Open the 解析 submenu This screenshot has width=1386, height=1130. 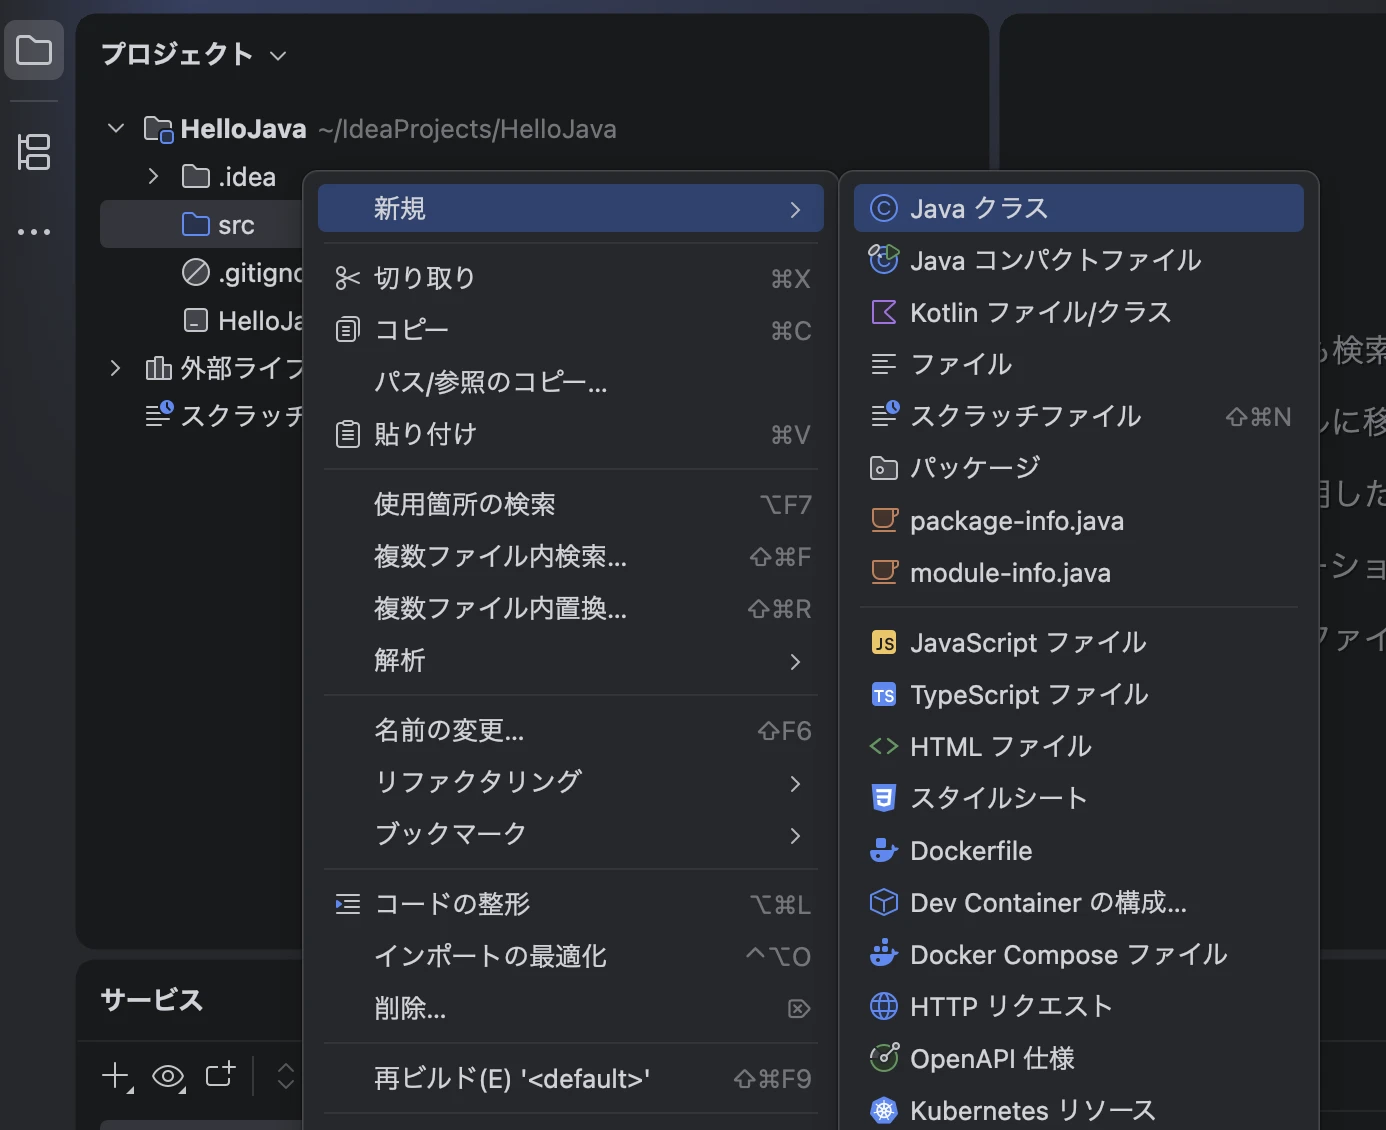(571, 661)
